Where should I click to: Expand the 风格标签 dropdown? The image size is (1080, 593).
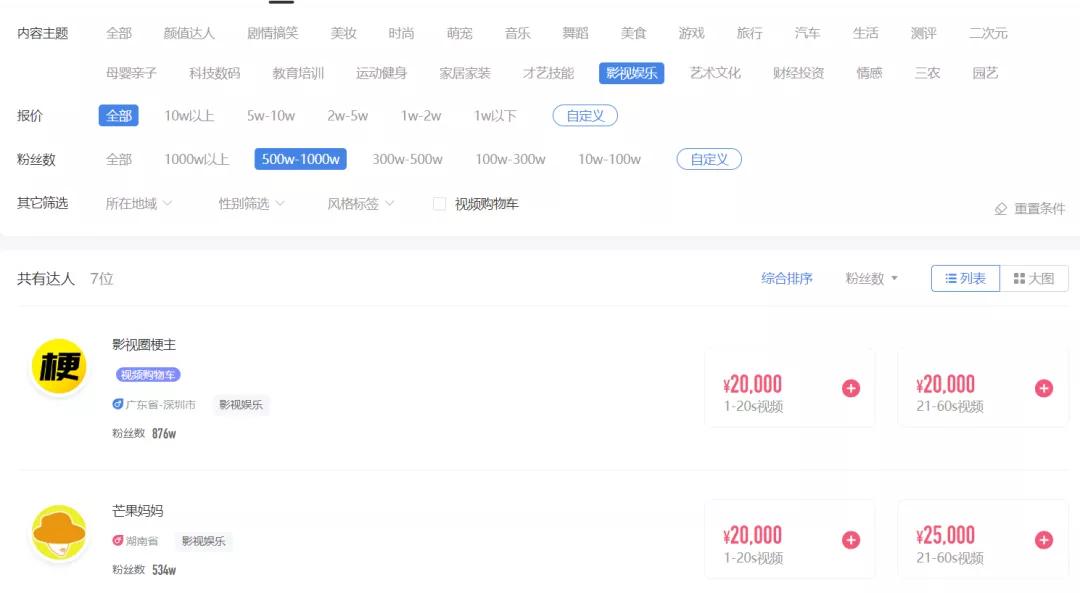(x=360, y=204)
